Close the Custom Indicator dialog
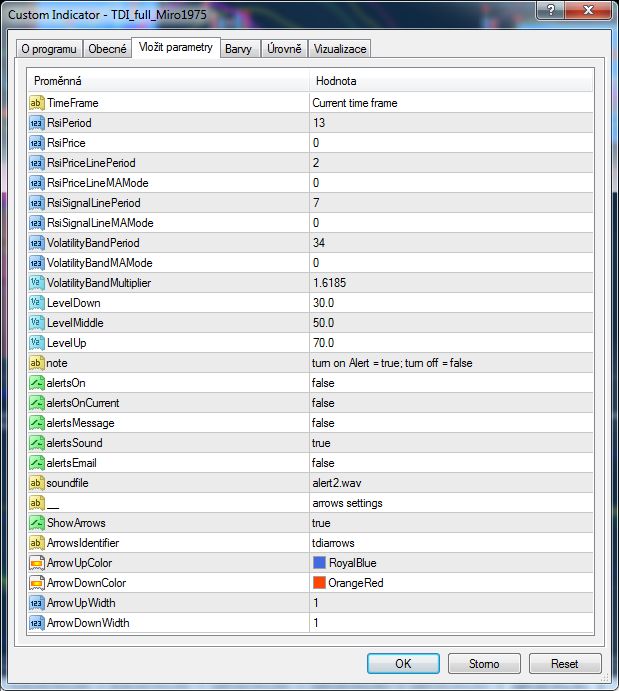Screen dimensions: 619x691 (589, 10)
